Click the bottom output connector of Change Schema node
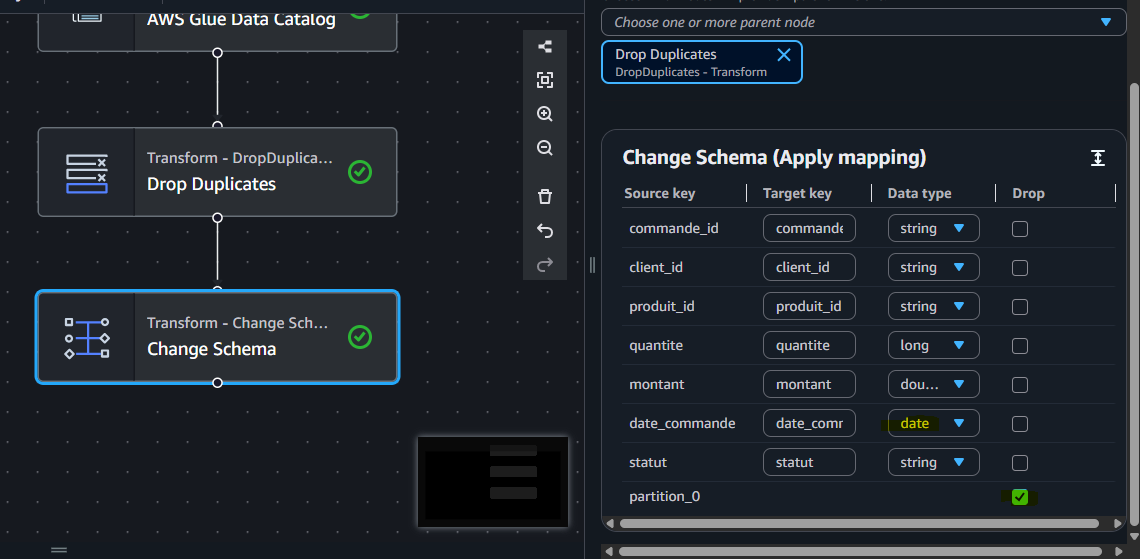 217,382
